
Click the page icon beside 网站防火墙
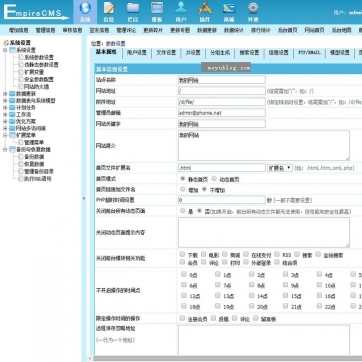(x=21, y=87)
